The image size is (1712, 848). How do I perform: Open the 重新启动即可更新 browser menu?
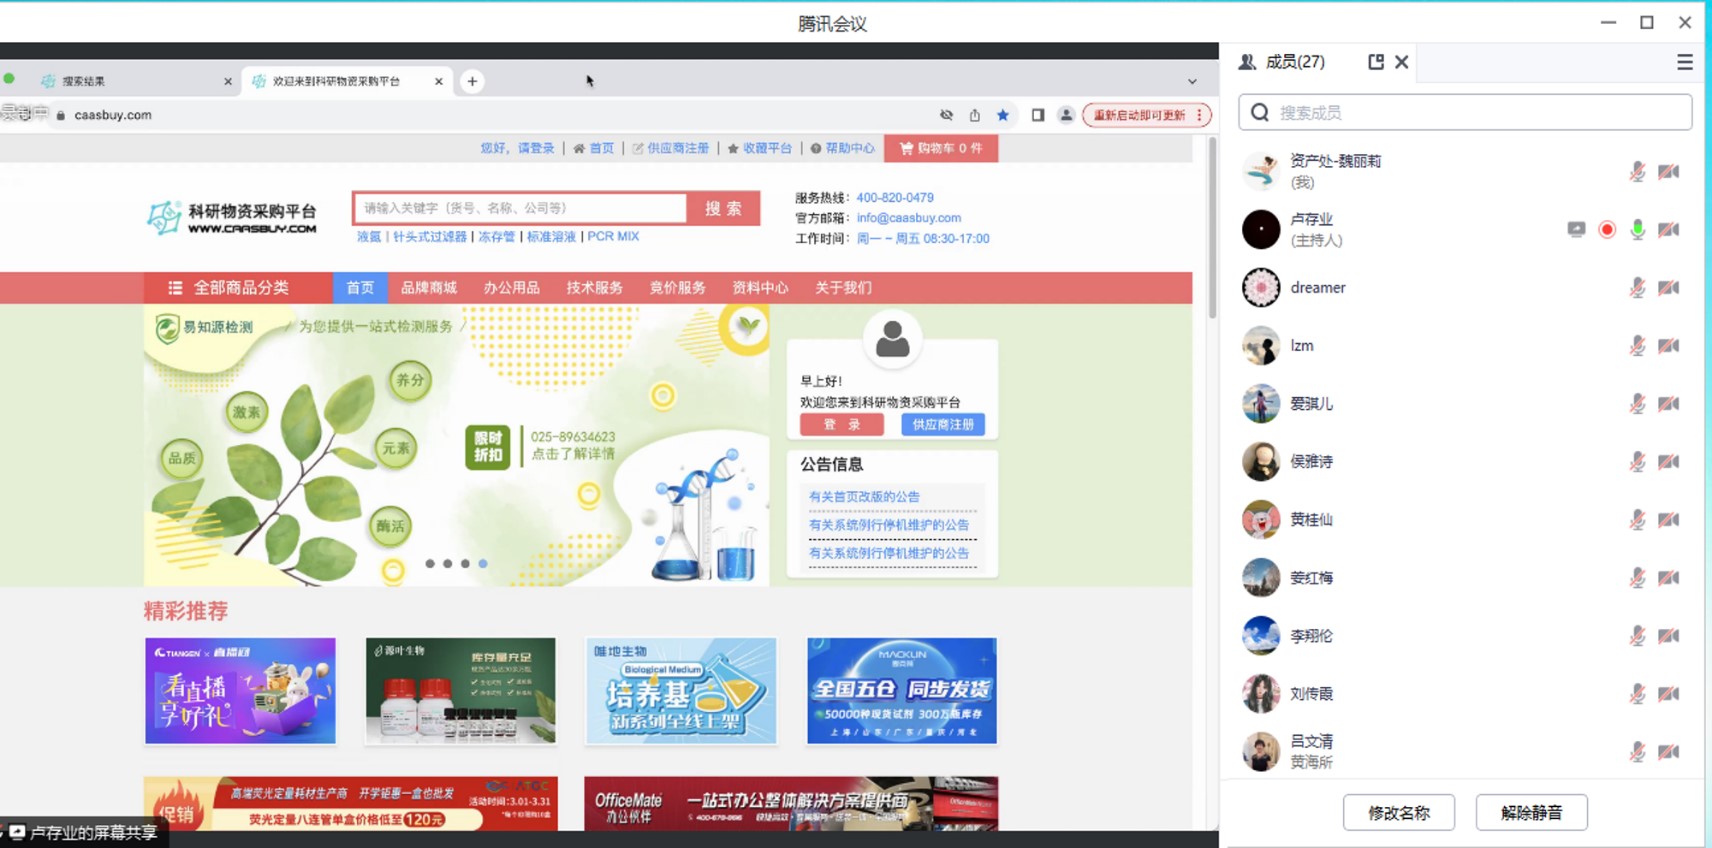coord(1146,115)
